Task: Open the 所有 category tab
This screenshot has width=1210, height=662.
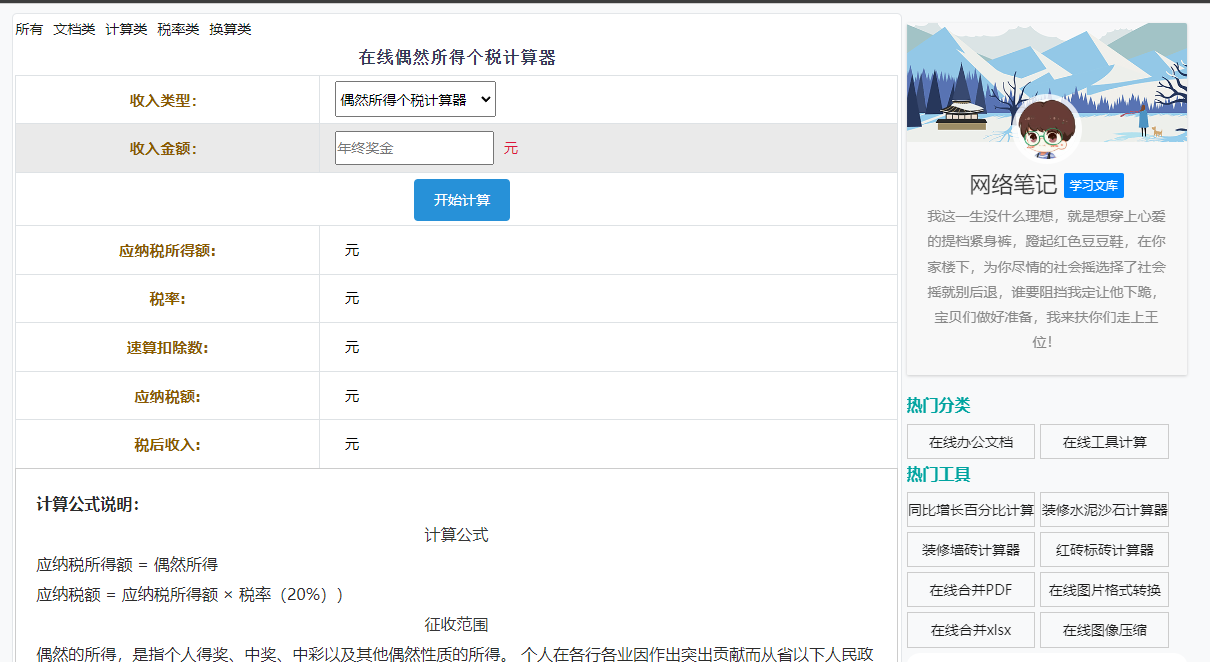Action: pos(29,29)
